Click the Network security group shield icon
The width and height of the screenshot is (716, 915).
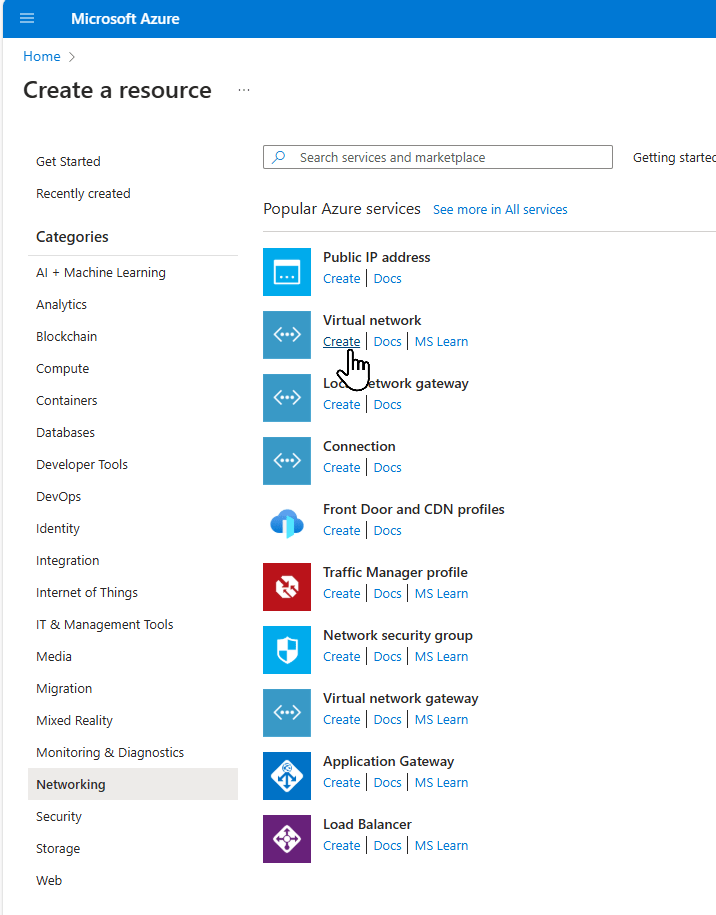287,650
